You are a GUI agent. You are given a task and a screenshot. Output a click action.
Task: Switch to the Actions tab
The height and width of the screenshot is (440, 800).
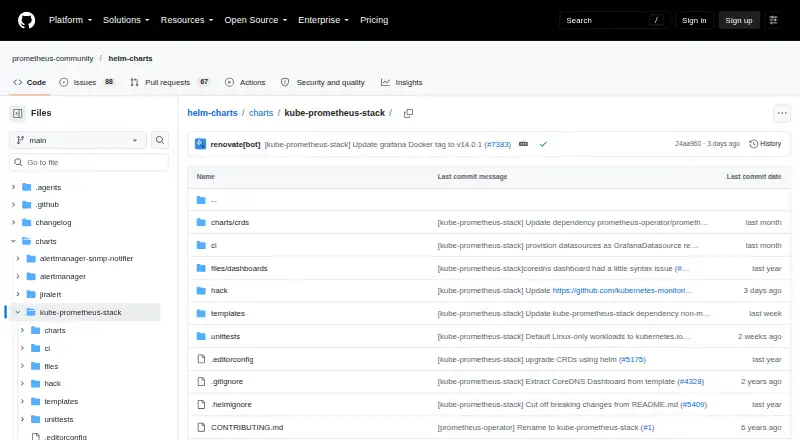(x=245, y=82)
